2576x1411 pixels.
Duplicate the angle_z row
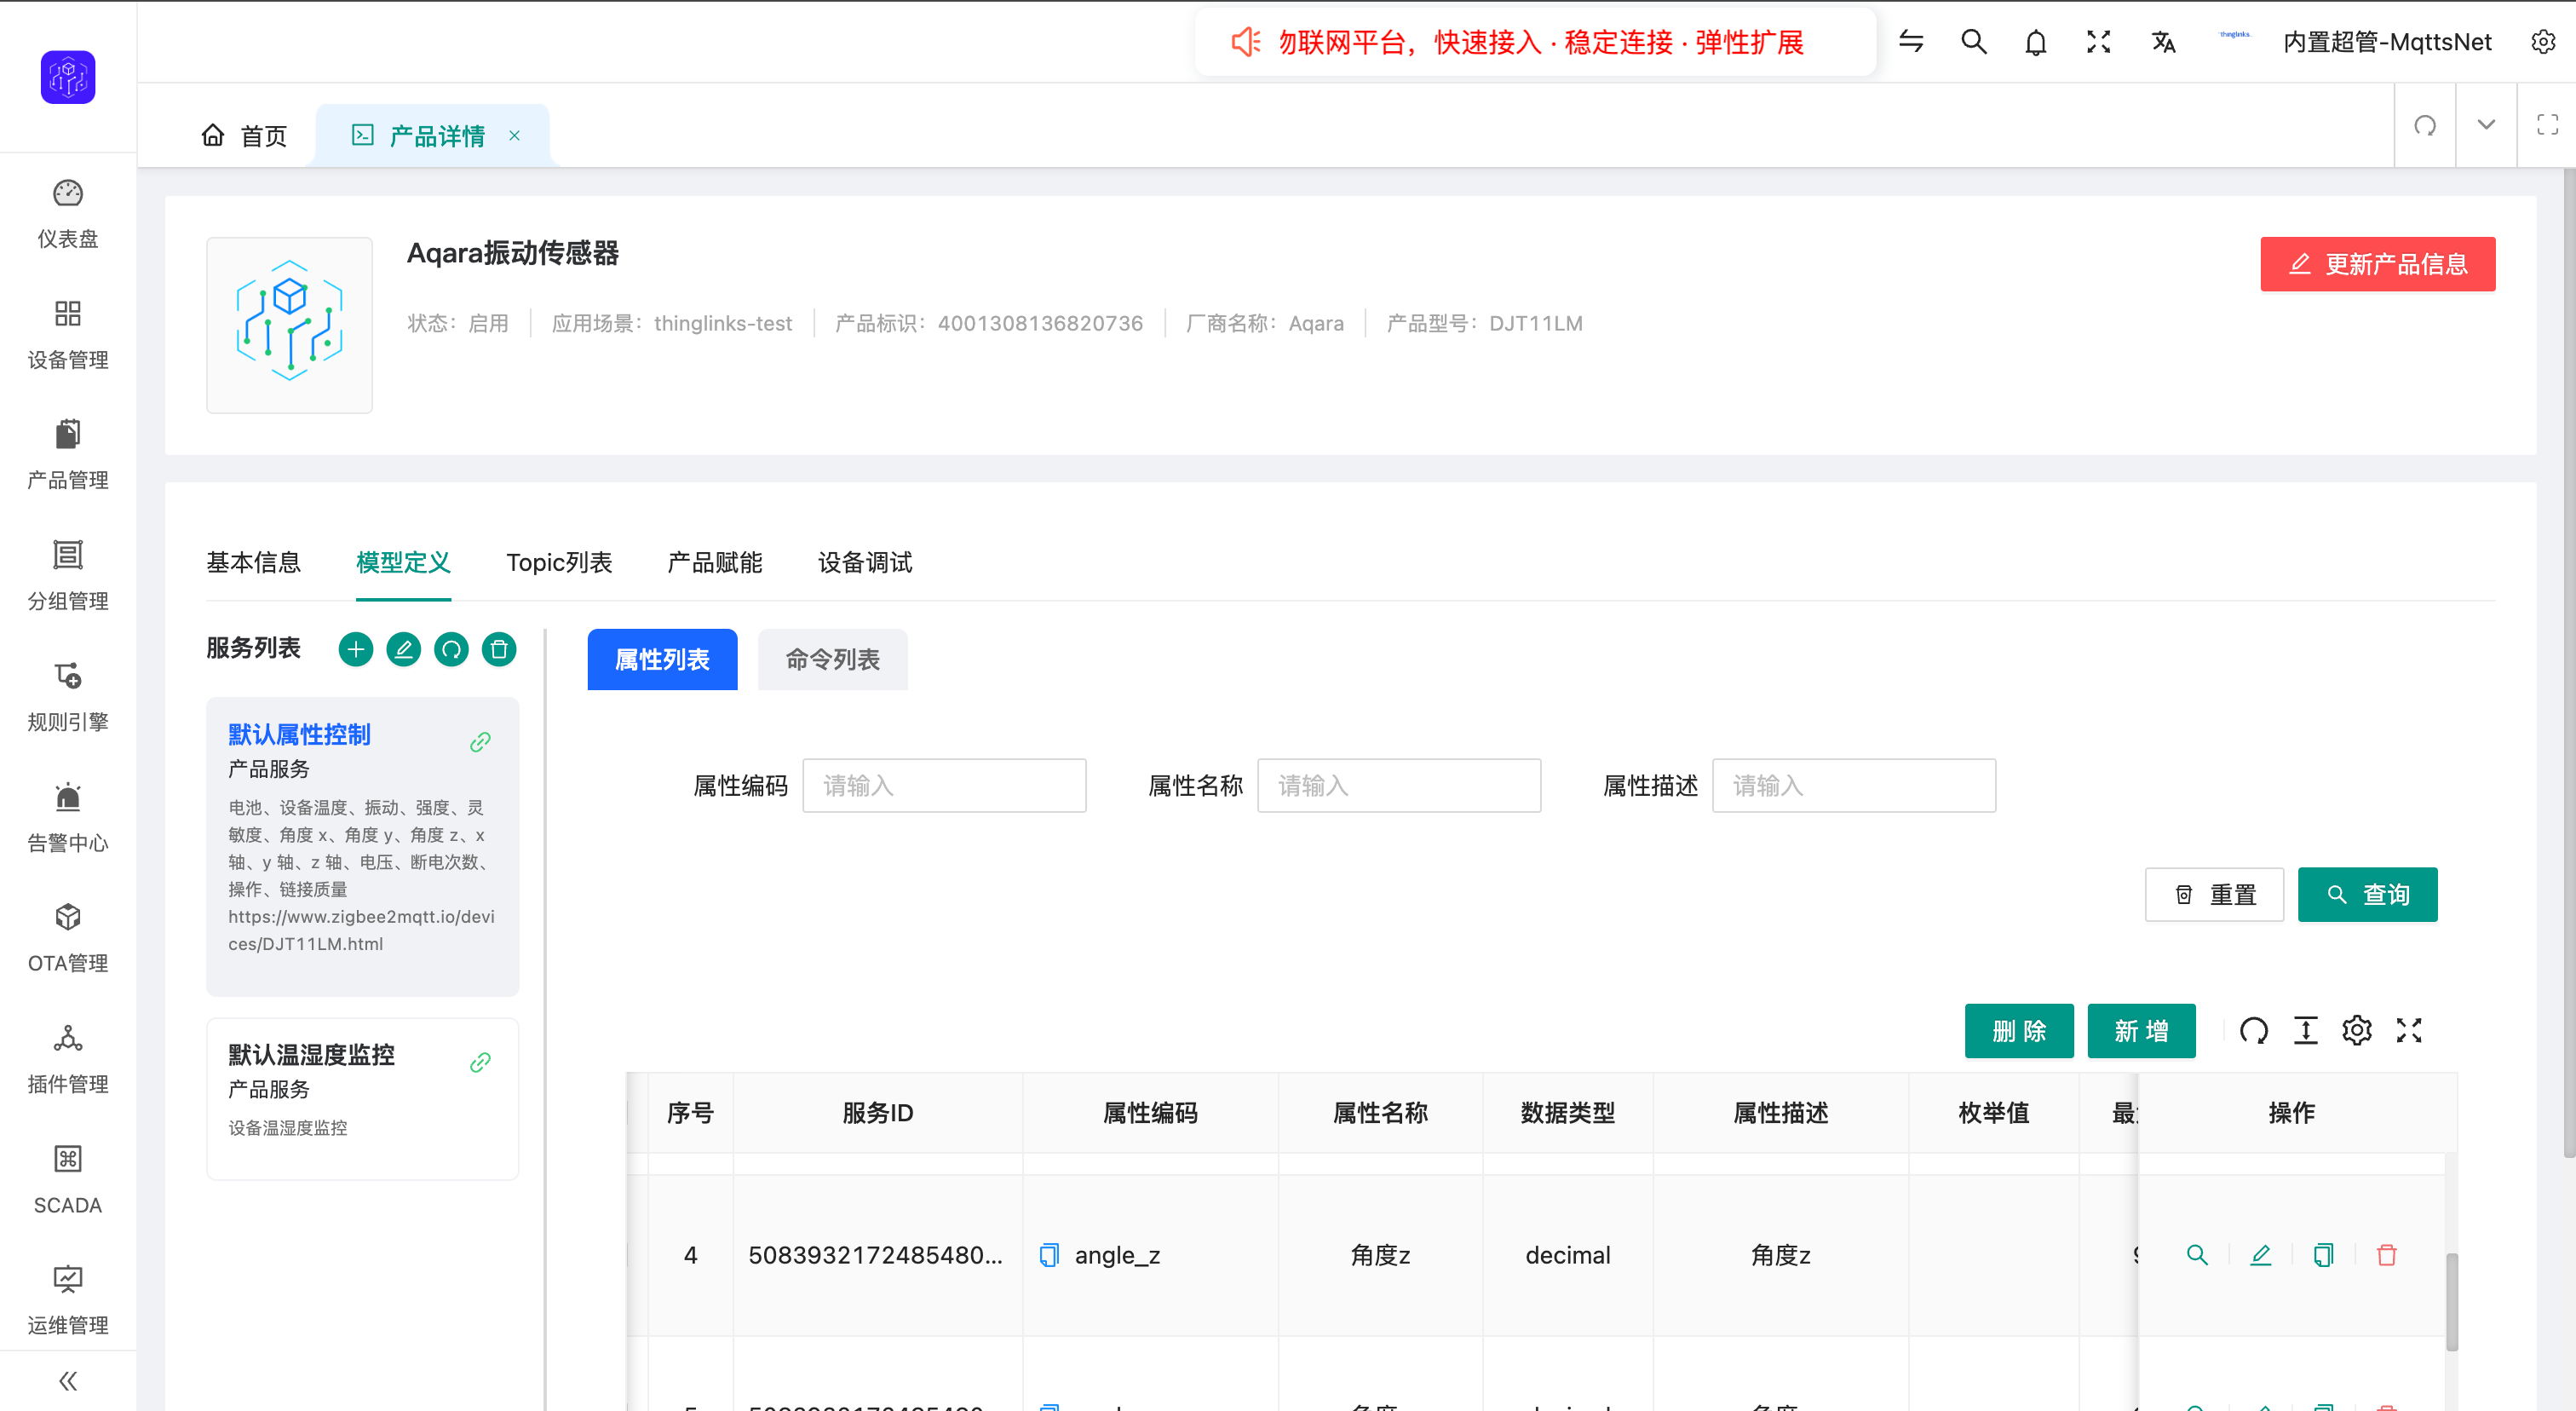tap(2324, 1256)
